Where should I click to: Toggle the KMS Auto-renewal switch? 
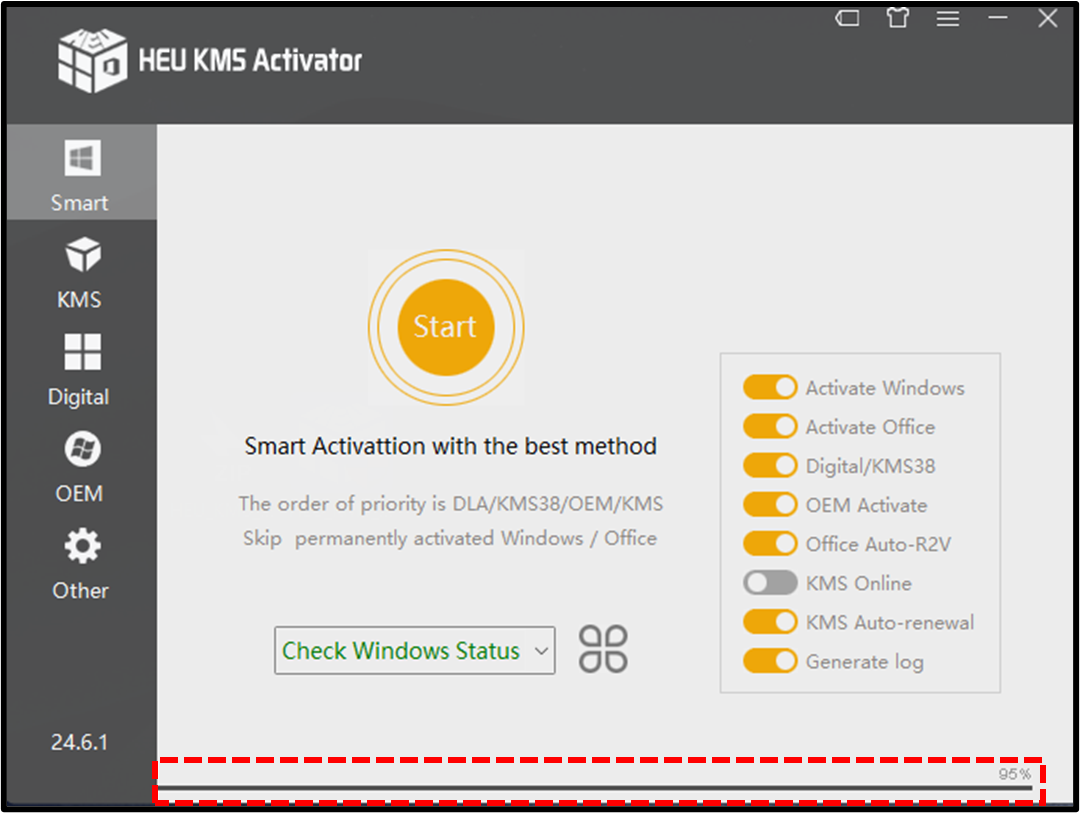[770, 622]
